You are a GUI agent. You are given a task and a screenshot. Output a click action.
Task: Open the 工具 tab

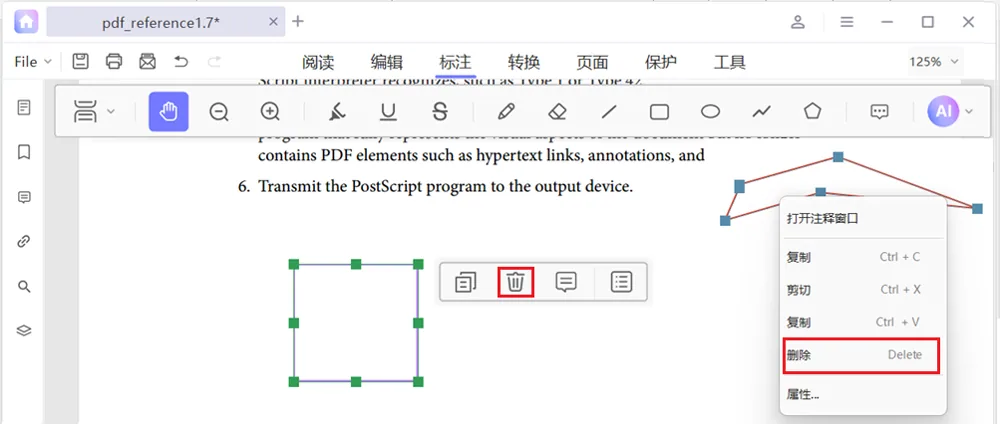[x=730, y=62]
